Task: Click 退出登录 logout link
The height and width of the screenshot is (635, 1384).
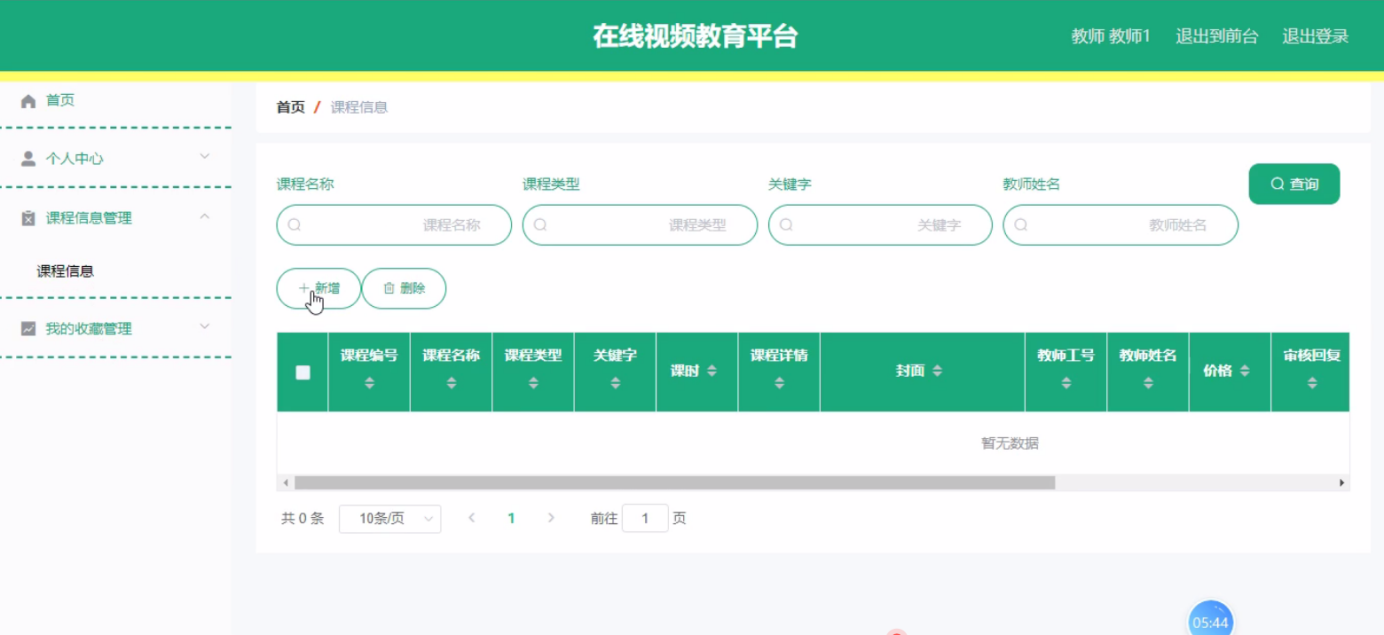Action: [1315, 36]
